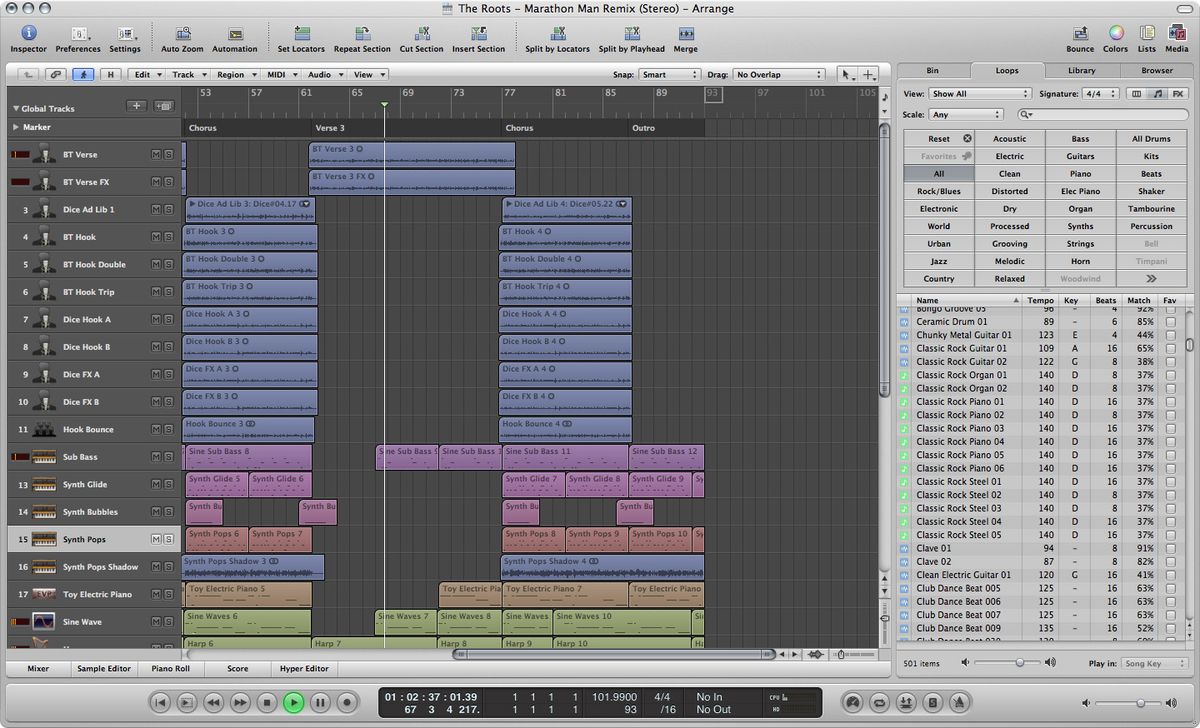Open the Inspector from the toolbar
The image size is (1200, 728).
coord(28,33)
